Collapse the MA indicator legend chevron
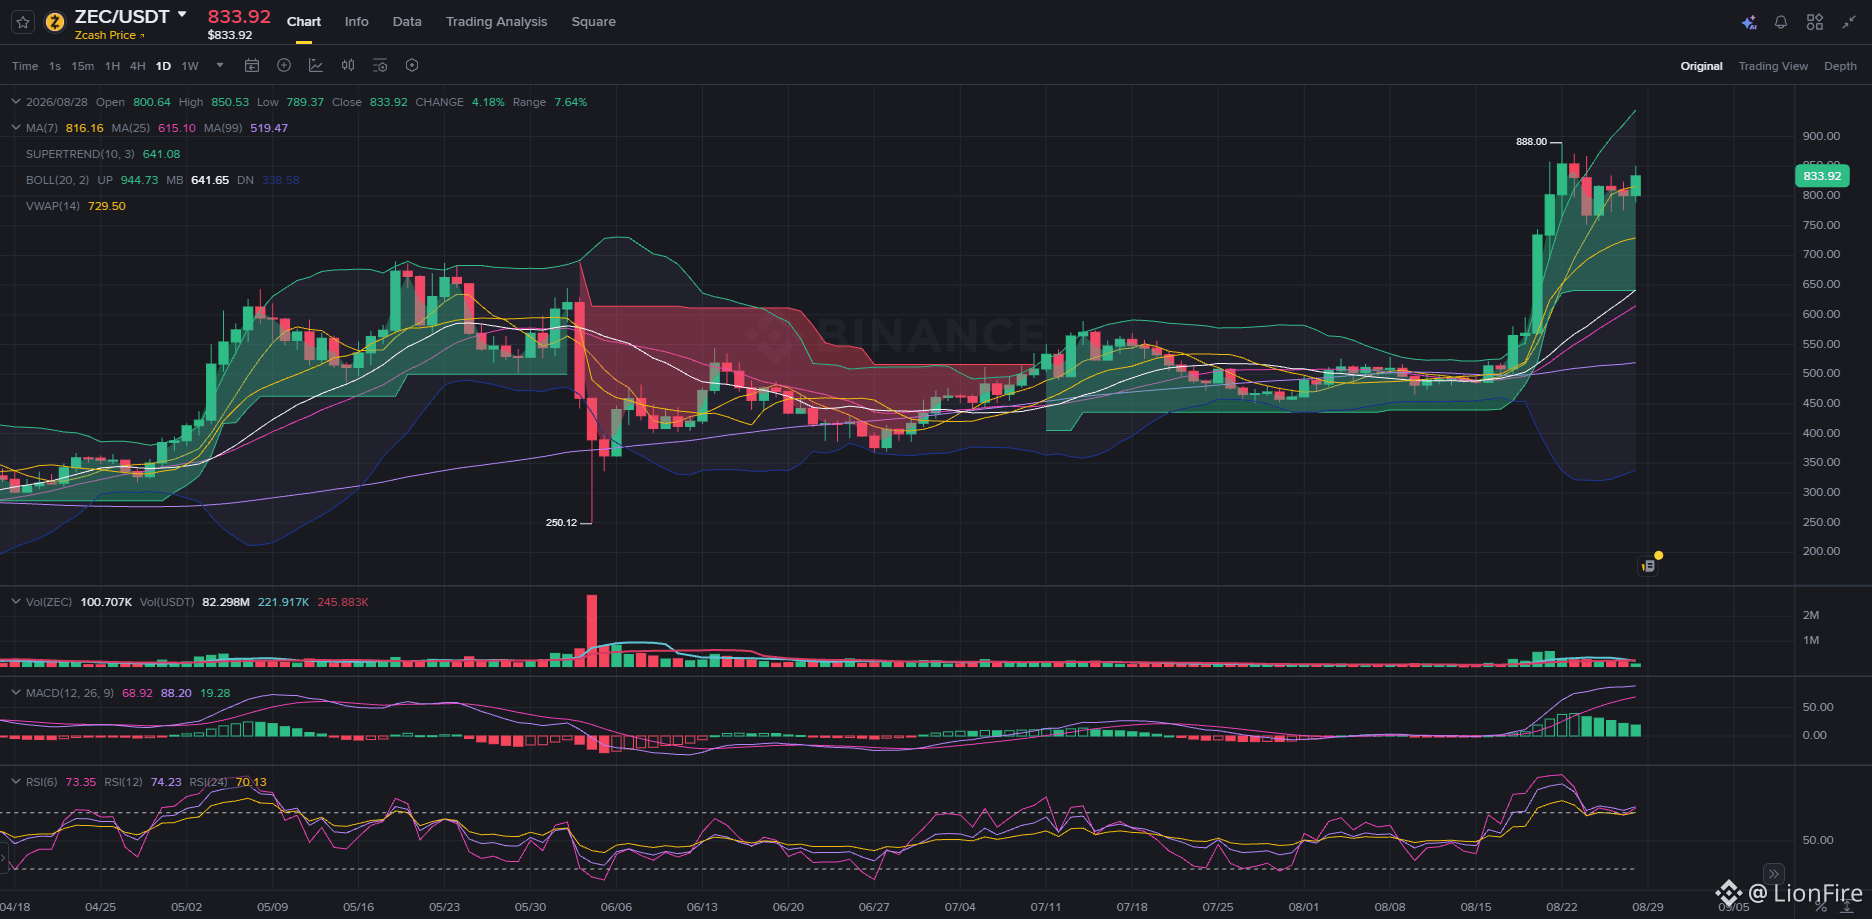The width and height of the screenshot is (1872, 919). click(16, 128)
